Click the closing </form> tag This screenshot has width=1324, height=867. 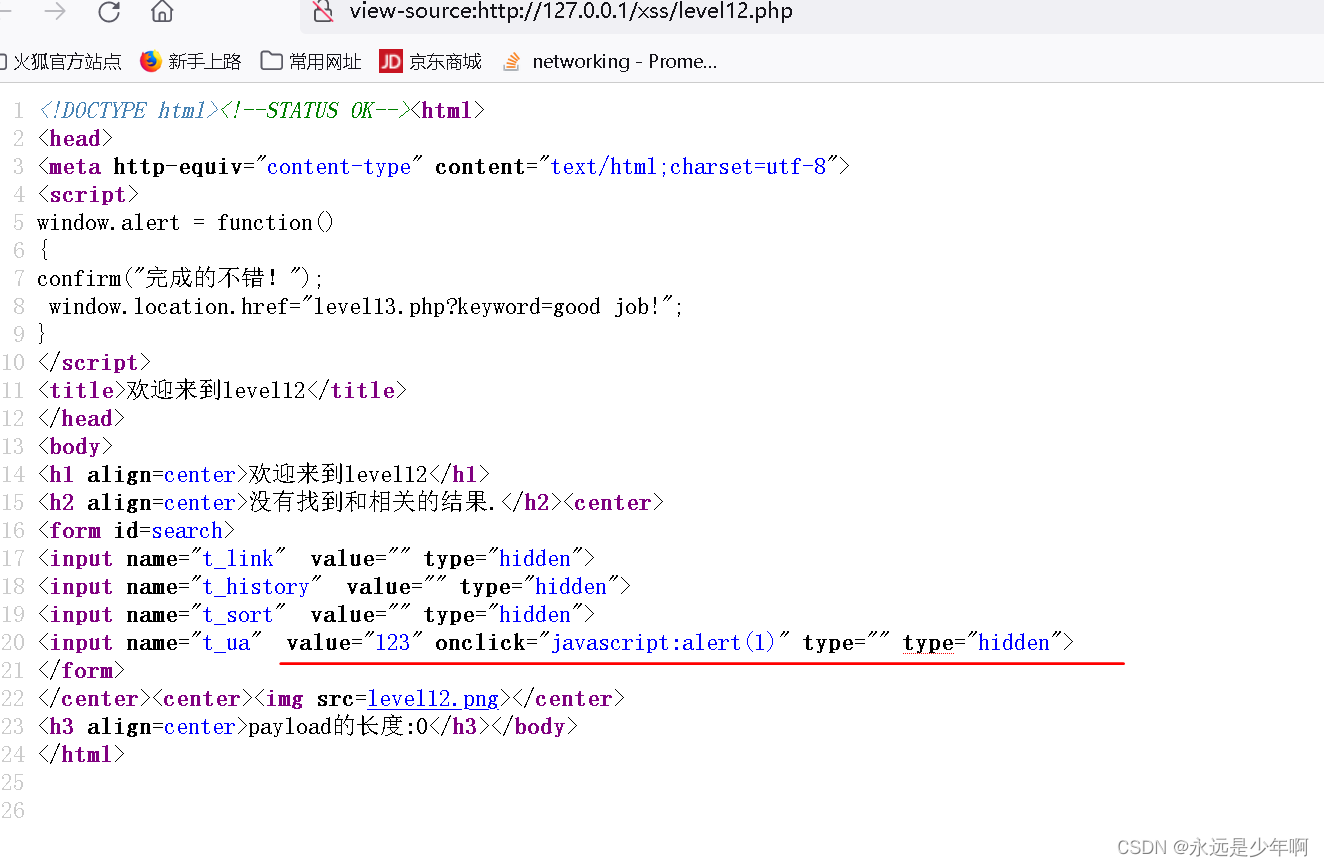pyautogui.click(x=81, y=671)
